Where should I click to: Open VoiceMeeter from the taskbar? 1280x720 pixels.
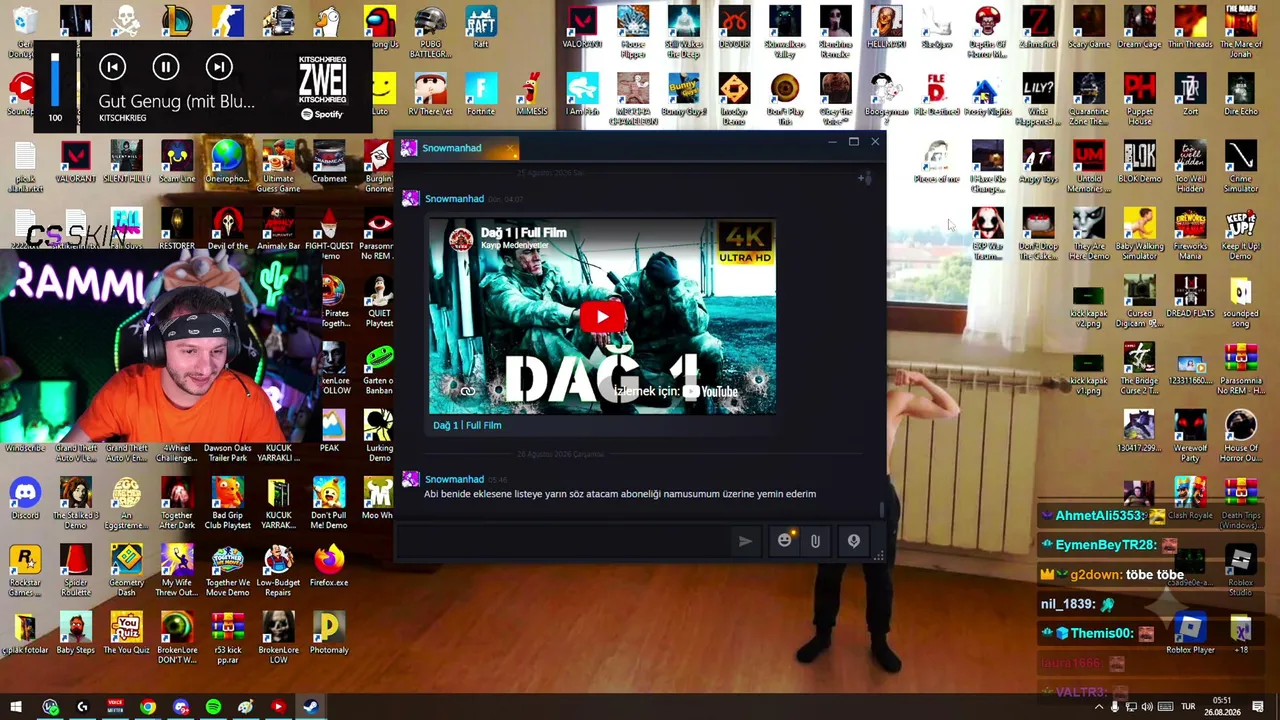[115, 707]
